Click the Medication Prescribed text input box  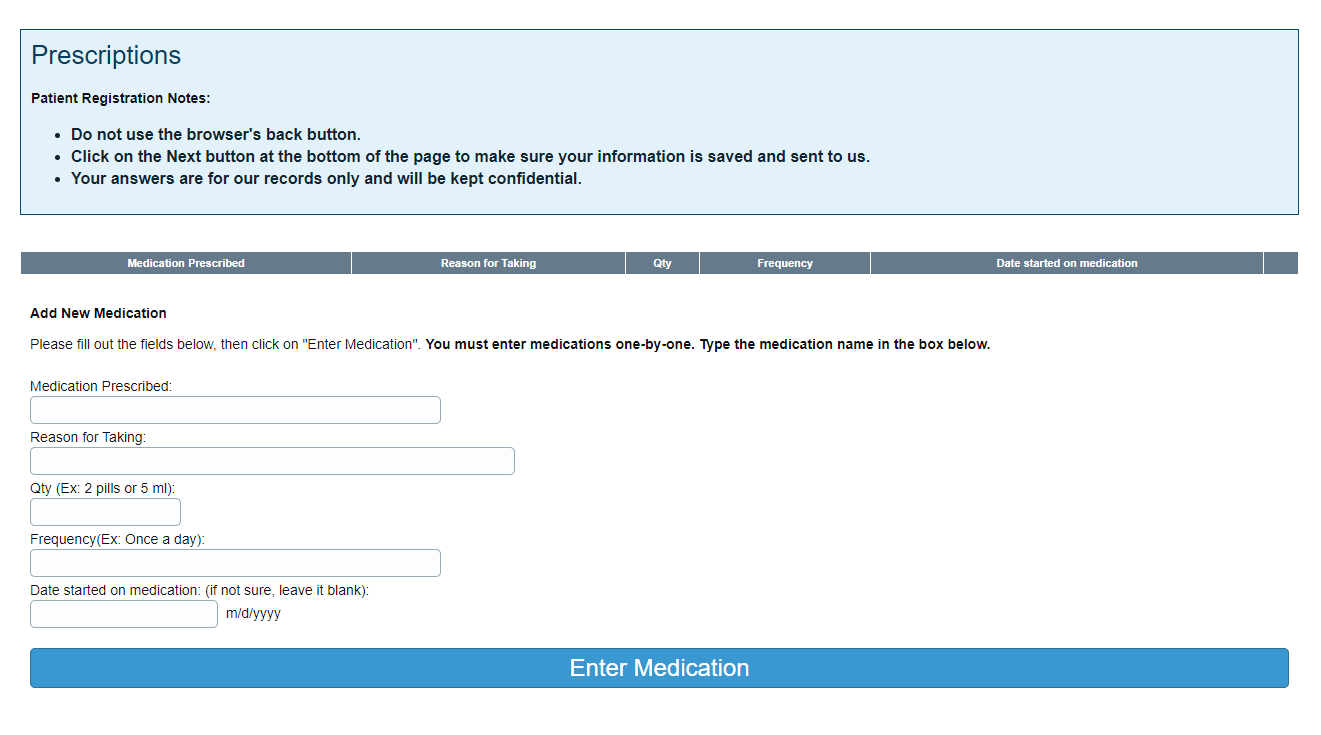pyautogui.click(x=235, y=410)
